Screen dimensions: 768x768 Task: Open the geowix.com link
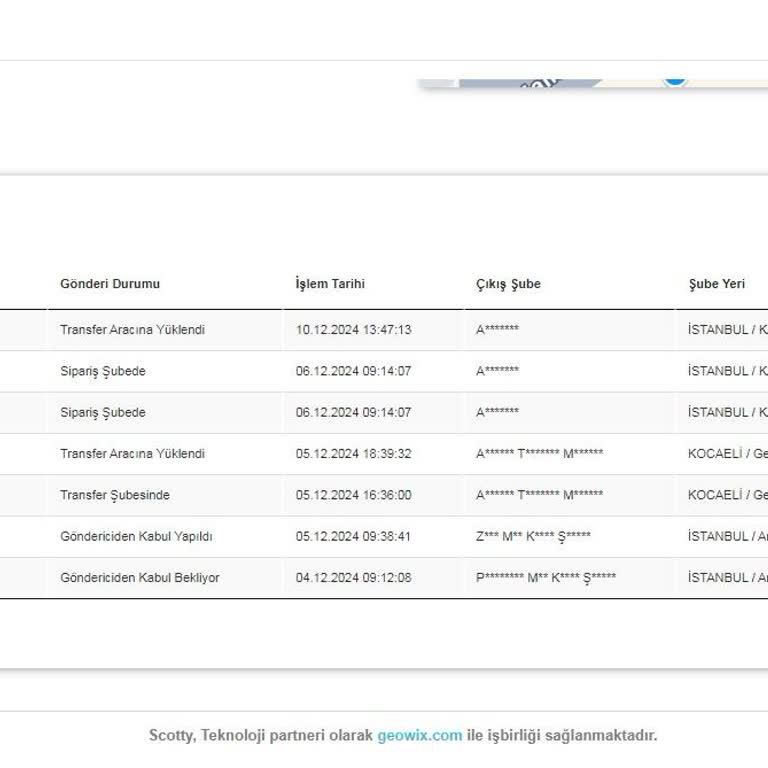[x=419, y=735]
